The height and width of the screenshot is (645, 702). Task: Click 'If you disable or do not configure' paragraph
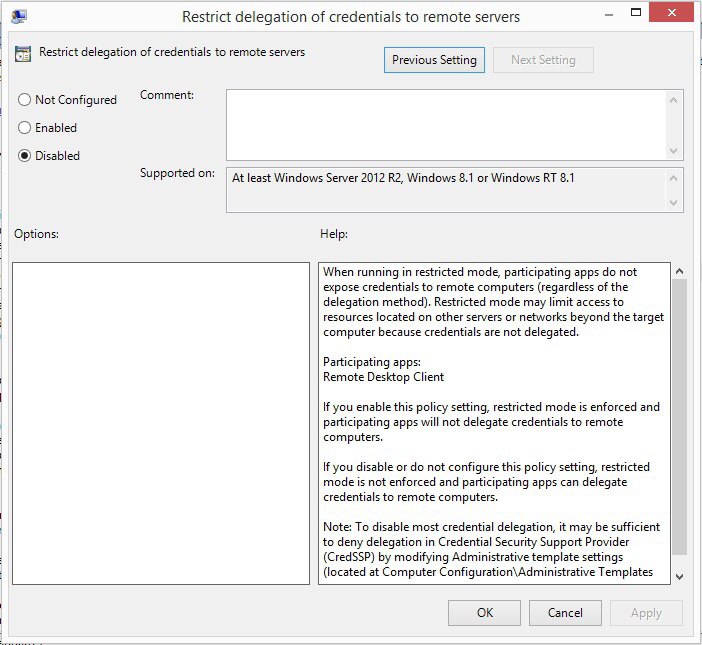tap(486, 482)
